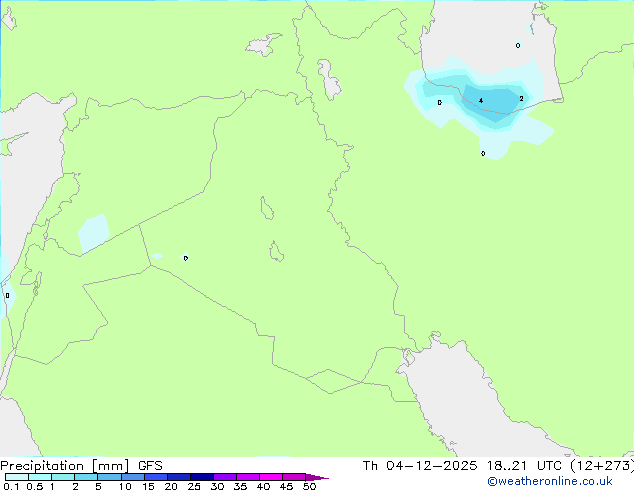This screenshot has width=634, height=490.
Task: Pick the 40–45 mm magenta legend swatch
Action: coord(271,477)
